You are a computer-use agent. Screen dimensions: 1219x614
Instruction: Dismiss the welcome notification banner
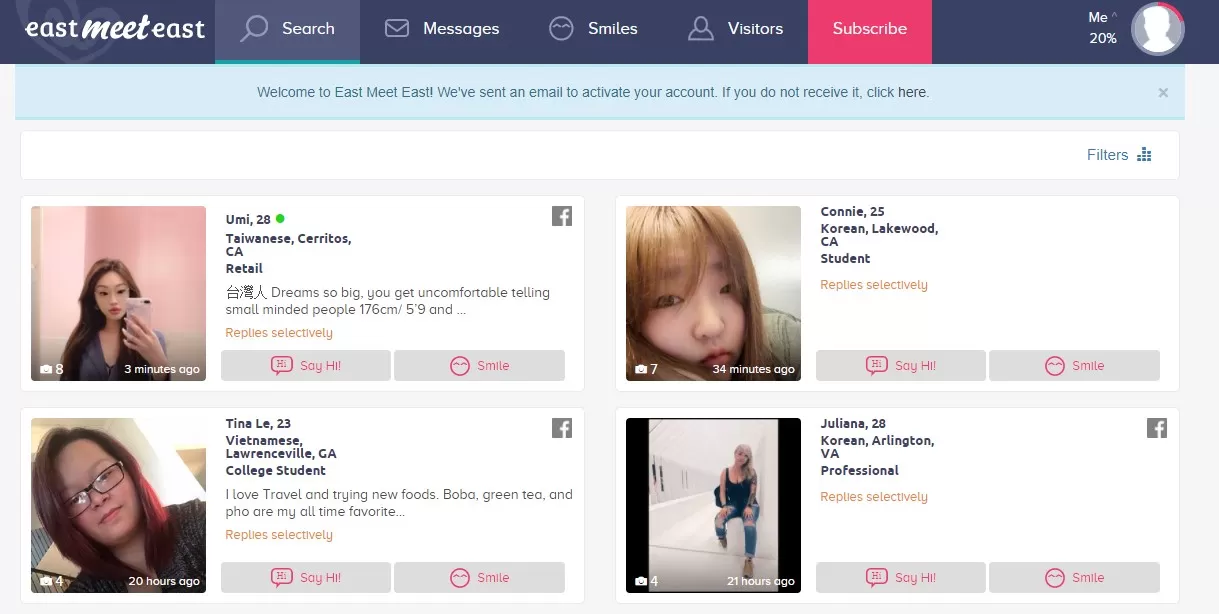click(1163, 92)
